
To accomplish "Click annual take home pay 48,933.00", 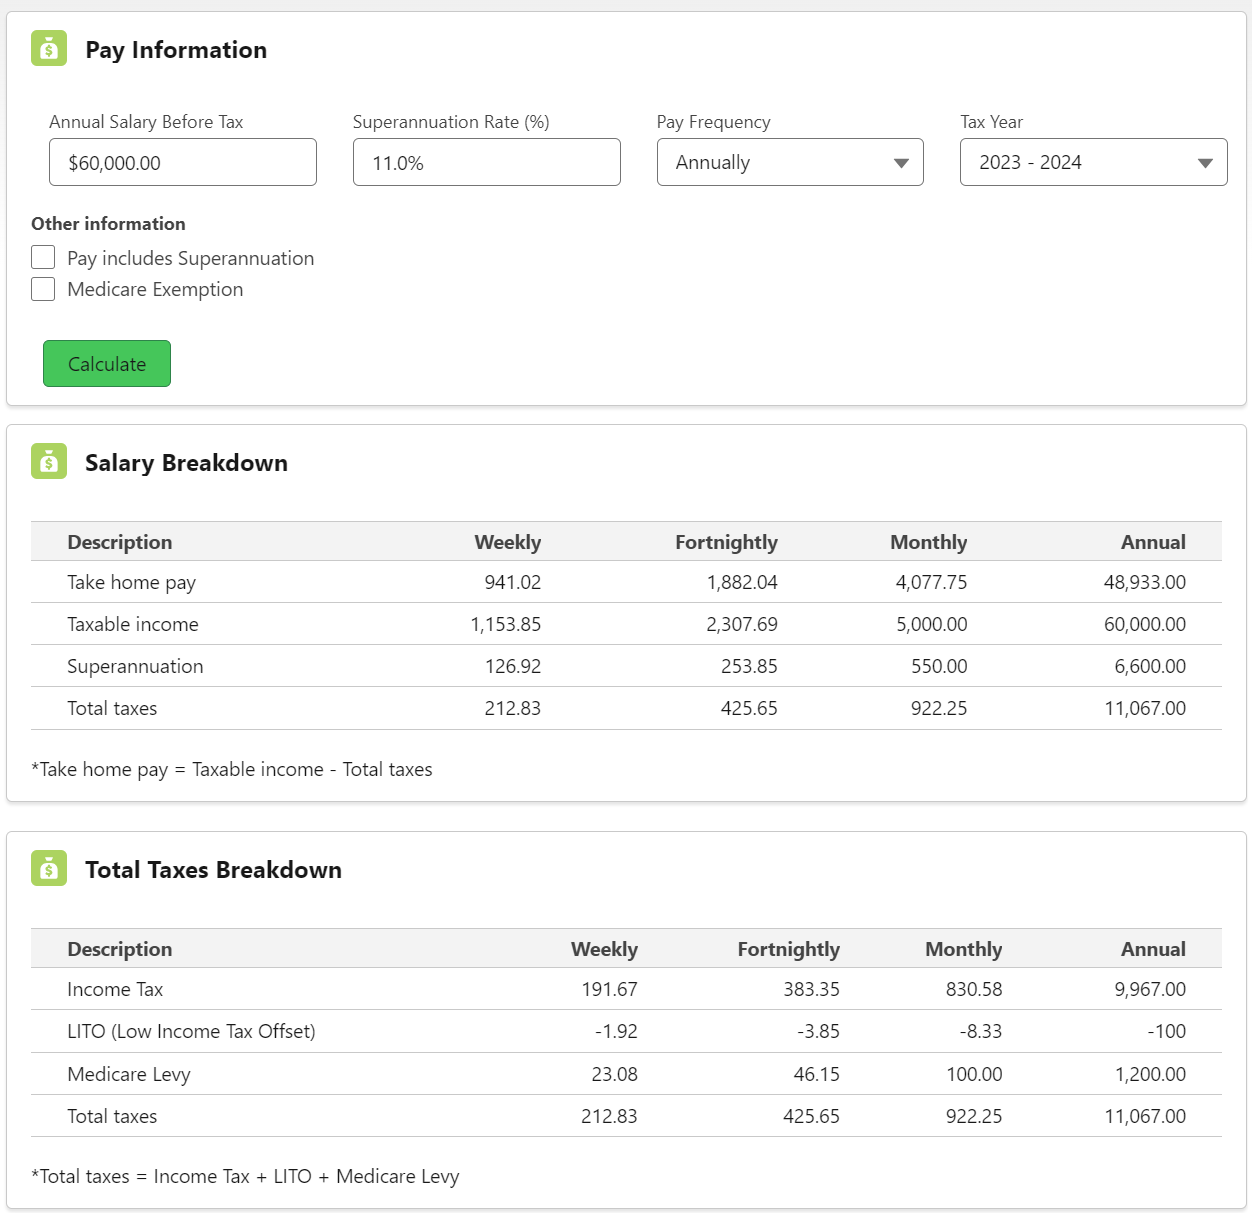I will coord(1145,582).
